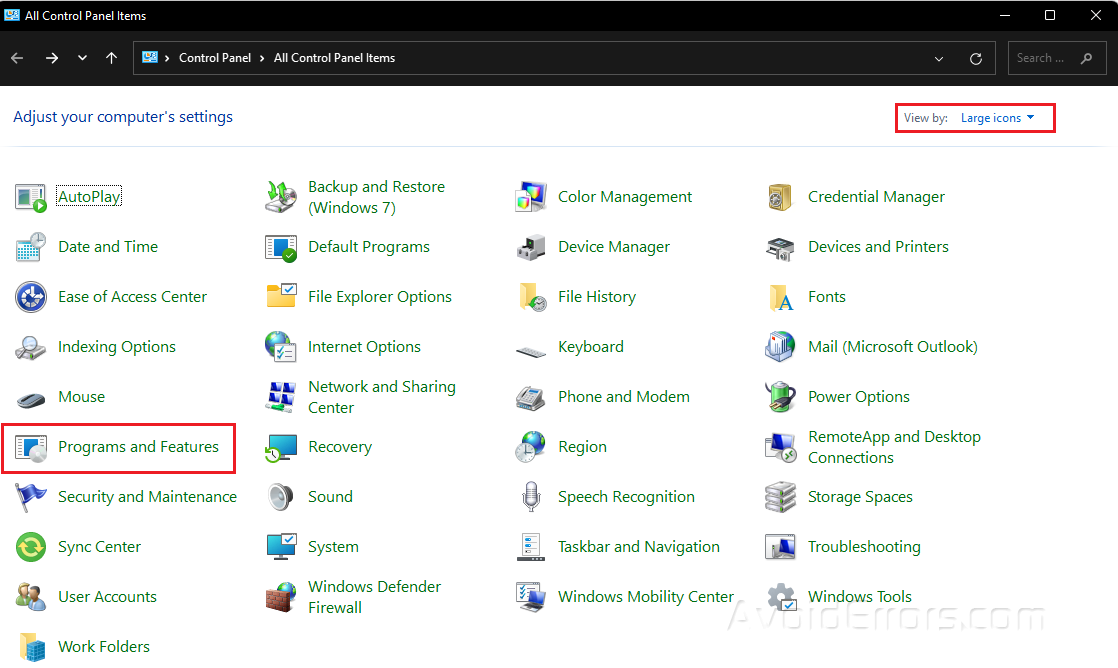Go up one level with Up arrow
This screenshot has width=1118, height=668.
click(x=111, y=58)
